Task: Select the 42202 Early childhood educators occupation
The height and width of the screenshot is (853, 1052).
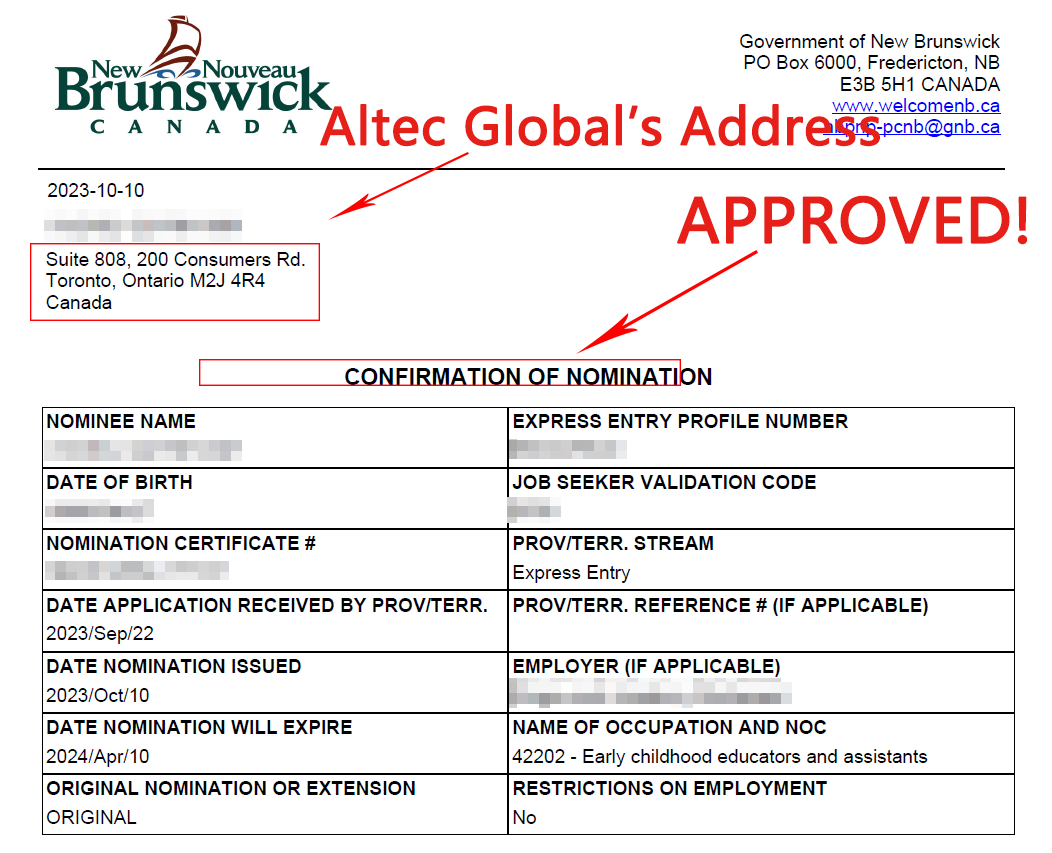Action: [719, 756]
